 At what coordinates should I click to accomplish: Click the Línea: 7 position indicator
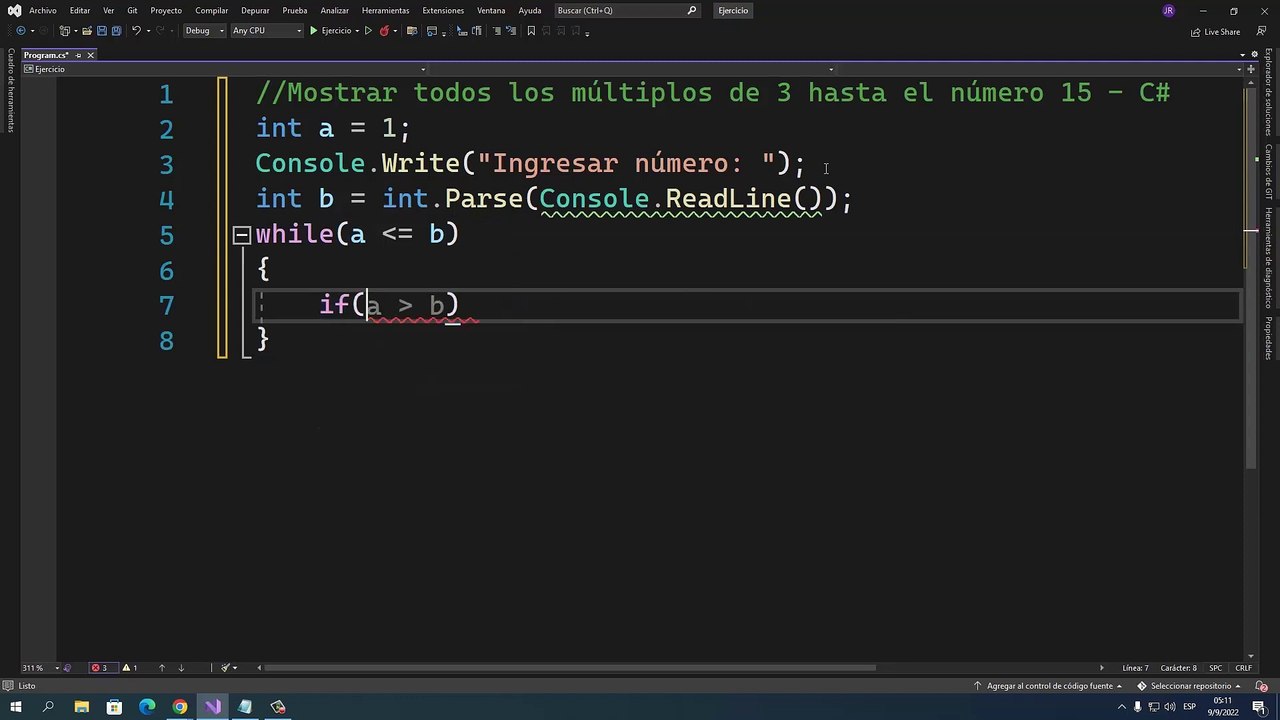1135,668
